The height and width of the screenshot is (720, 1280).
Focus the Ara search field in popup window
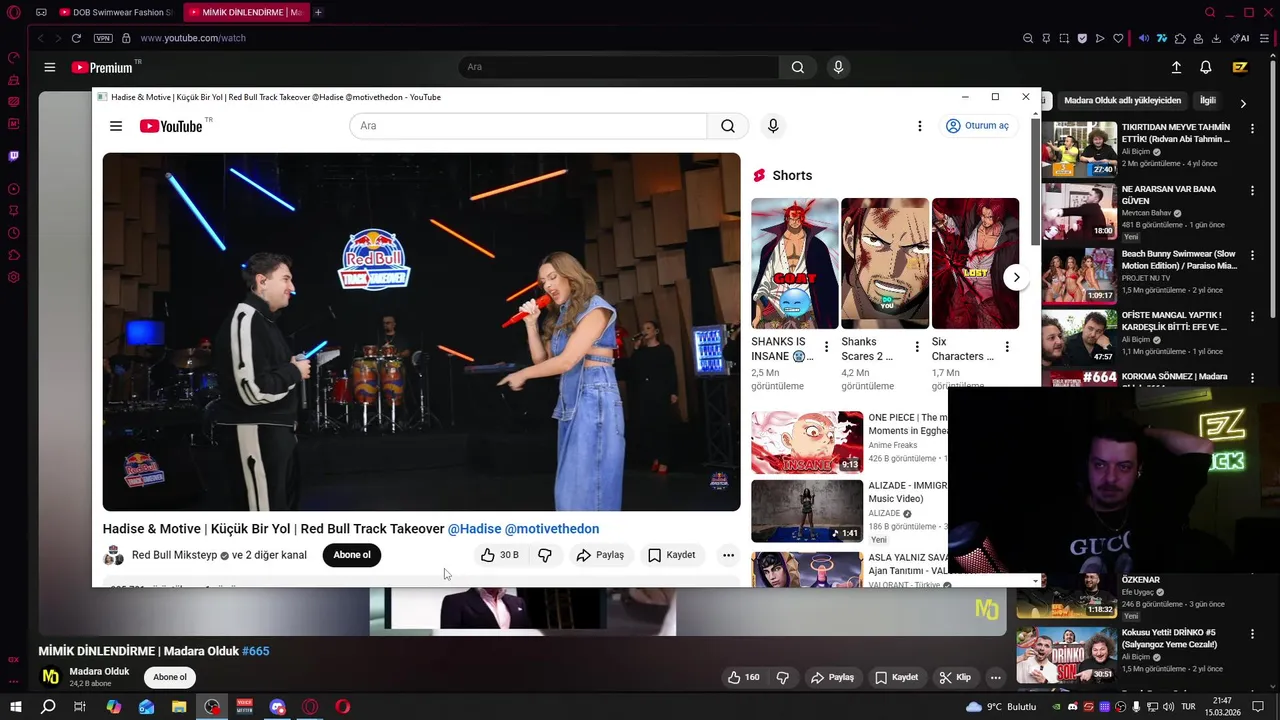(x=528, y=126)
